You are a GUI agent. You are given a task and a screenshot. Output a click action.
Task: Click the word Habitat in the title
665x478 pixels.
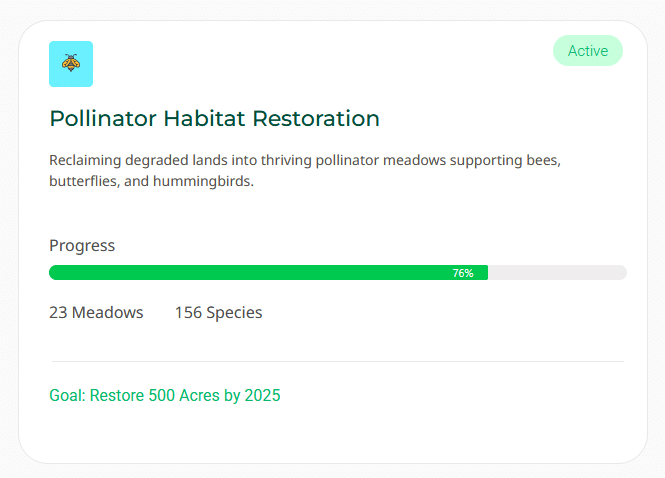coord(207,118)
